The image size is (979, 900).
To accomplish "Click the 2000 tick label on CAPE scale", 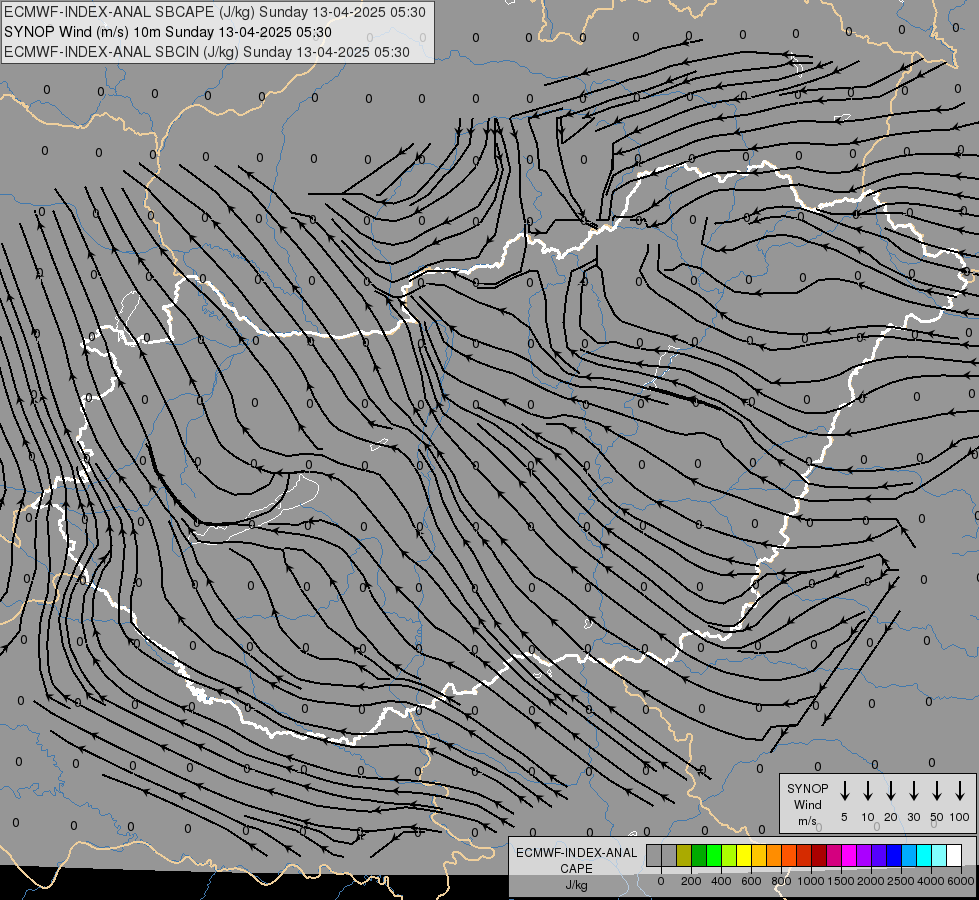I will 871,881.
